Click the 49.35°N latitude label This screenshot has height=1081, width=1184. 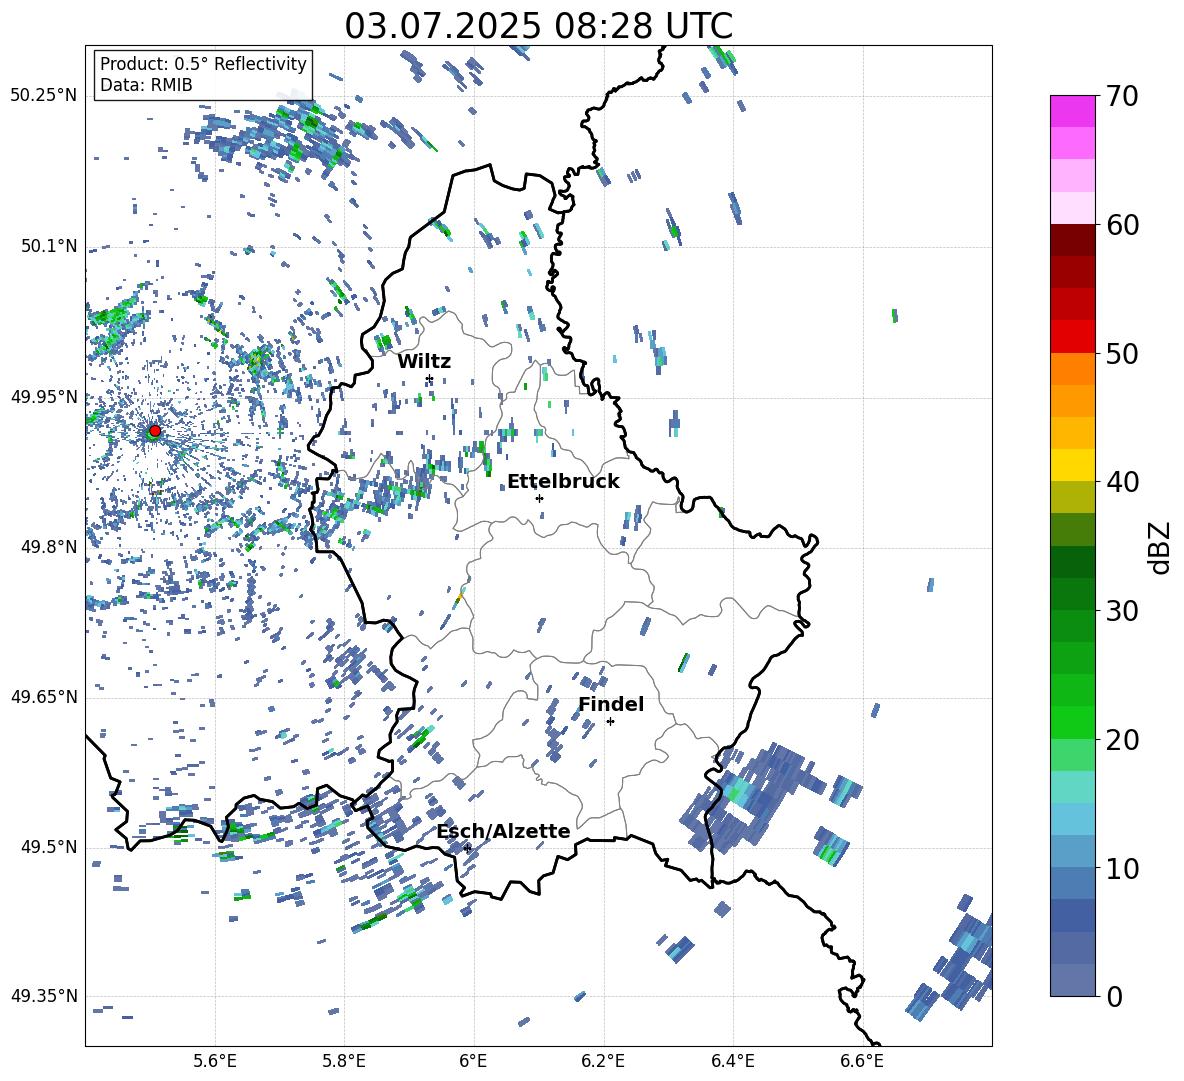(x=44, y=996)
